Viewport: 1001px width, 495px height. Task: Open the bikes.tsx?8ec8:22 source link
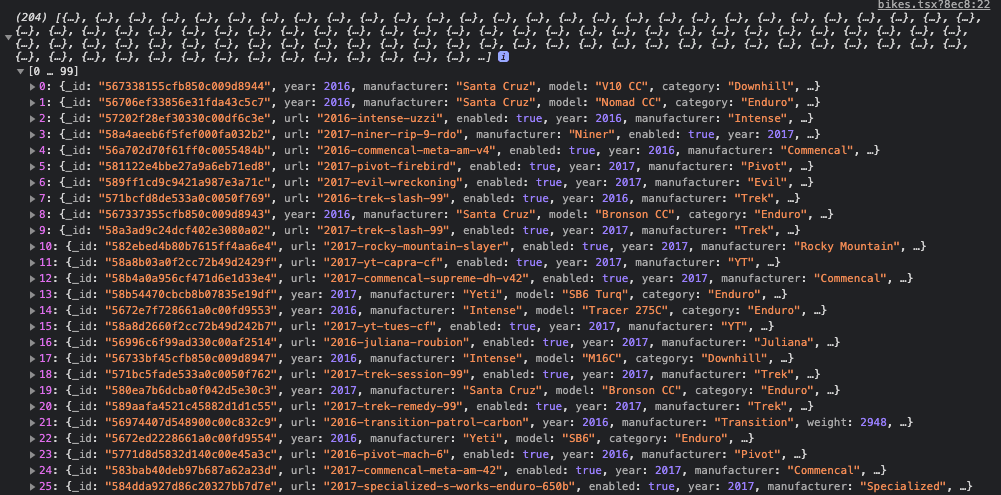(933, 5)
